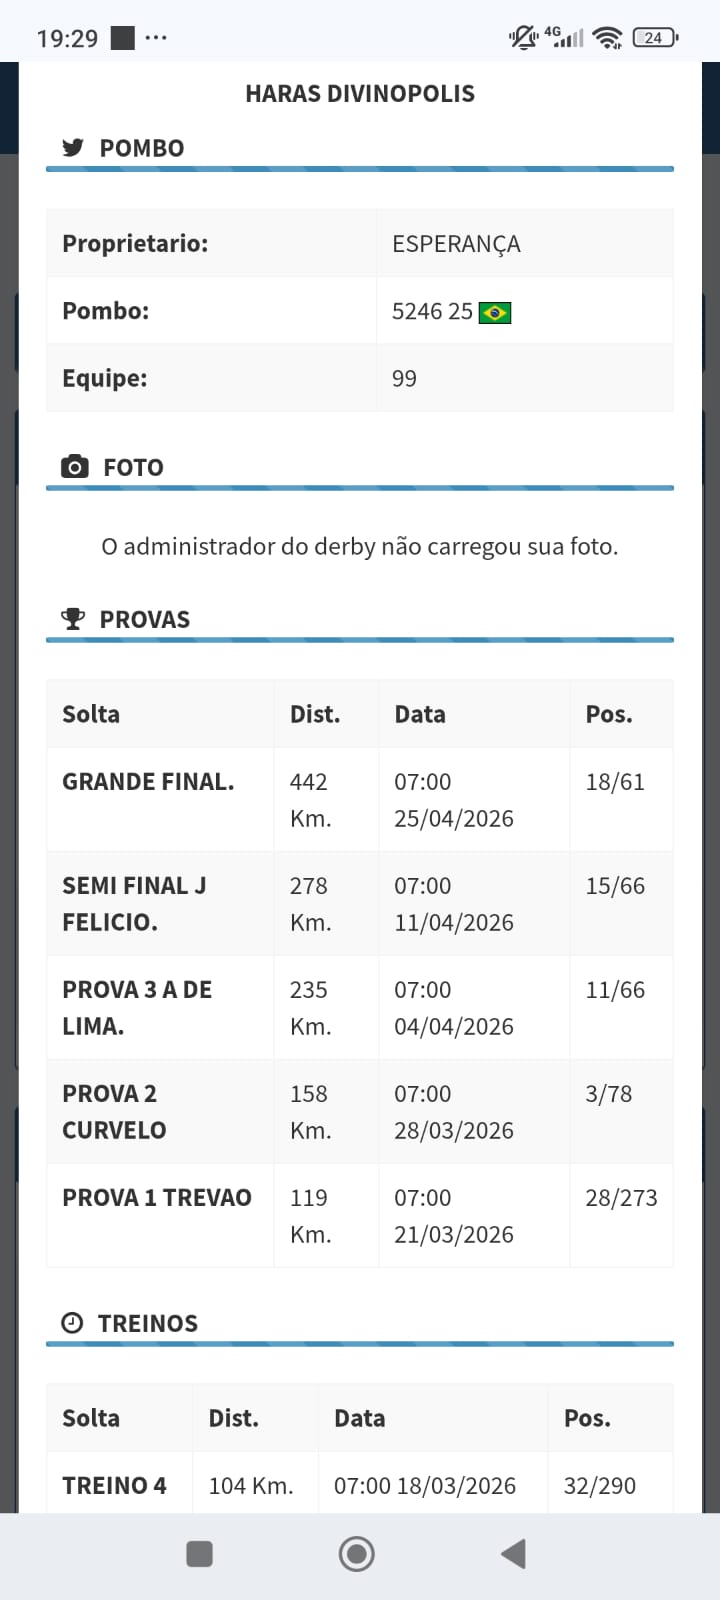Tap the HARAS DIVINOPOLIS title
The height and width of the screenshot is (1600, 720).
click(360, 94)
